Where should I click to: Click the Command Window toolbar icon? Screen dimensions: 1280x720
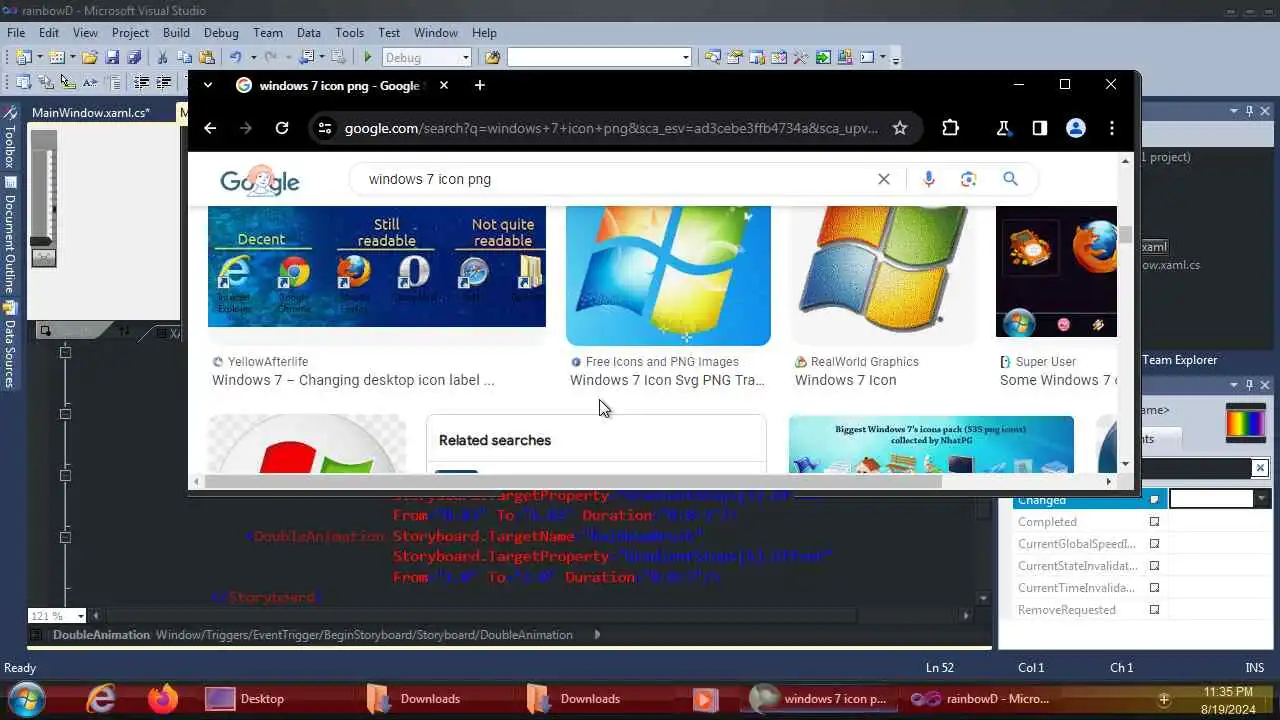tap(867, 57)
